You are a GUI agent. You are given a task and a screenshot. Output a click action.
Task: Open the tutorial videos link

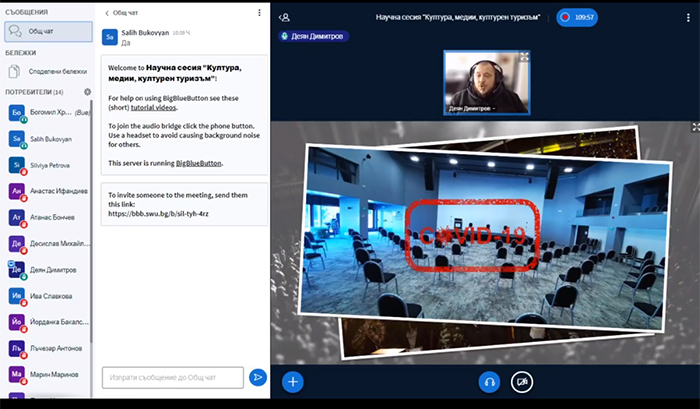153,108
